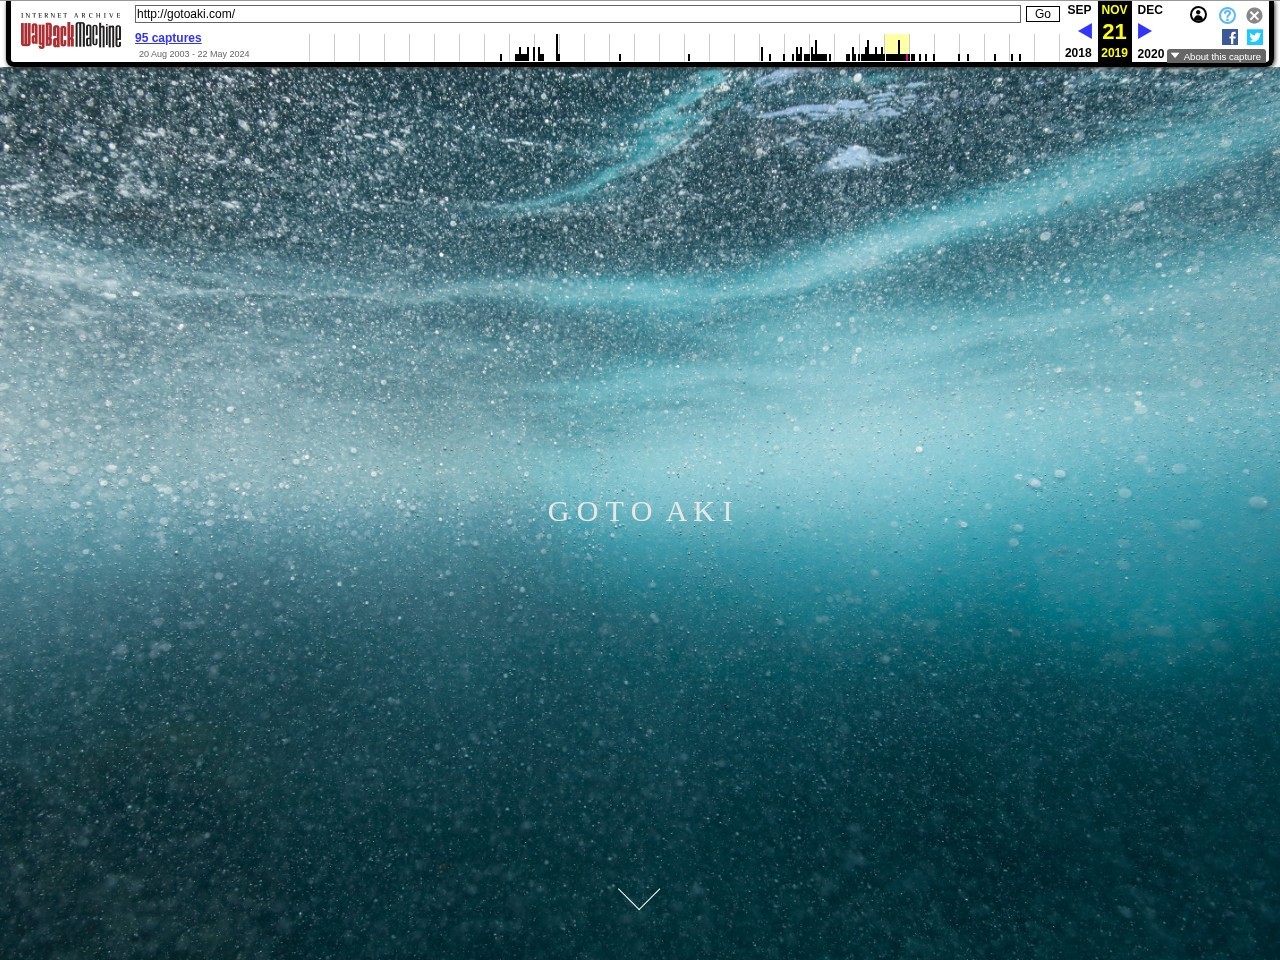Share capture on Twitter
This screenshot has height=960, width=1280.
click(x=1255, y=37)
